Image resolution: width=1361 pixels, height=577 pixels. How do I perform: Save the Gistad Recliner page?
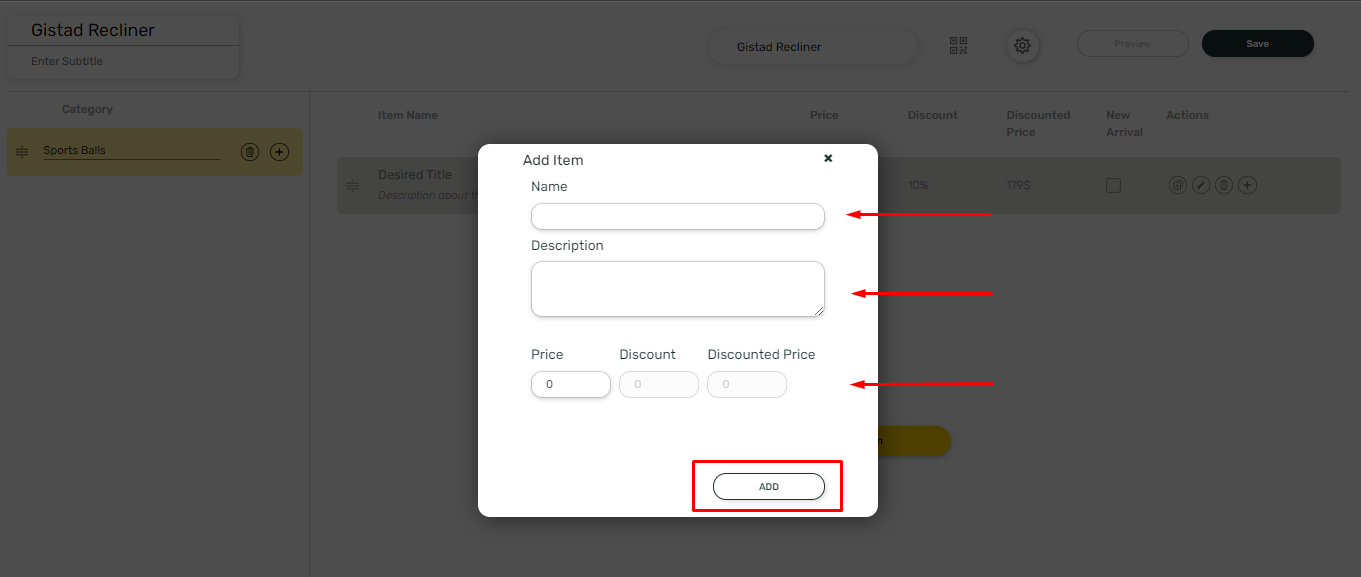pos(1257,43)
